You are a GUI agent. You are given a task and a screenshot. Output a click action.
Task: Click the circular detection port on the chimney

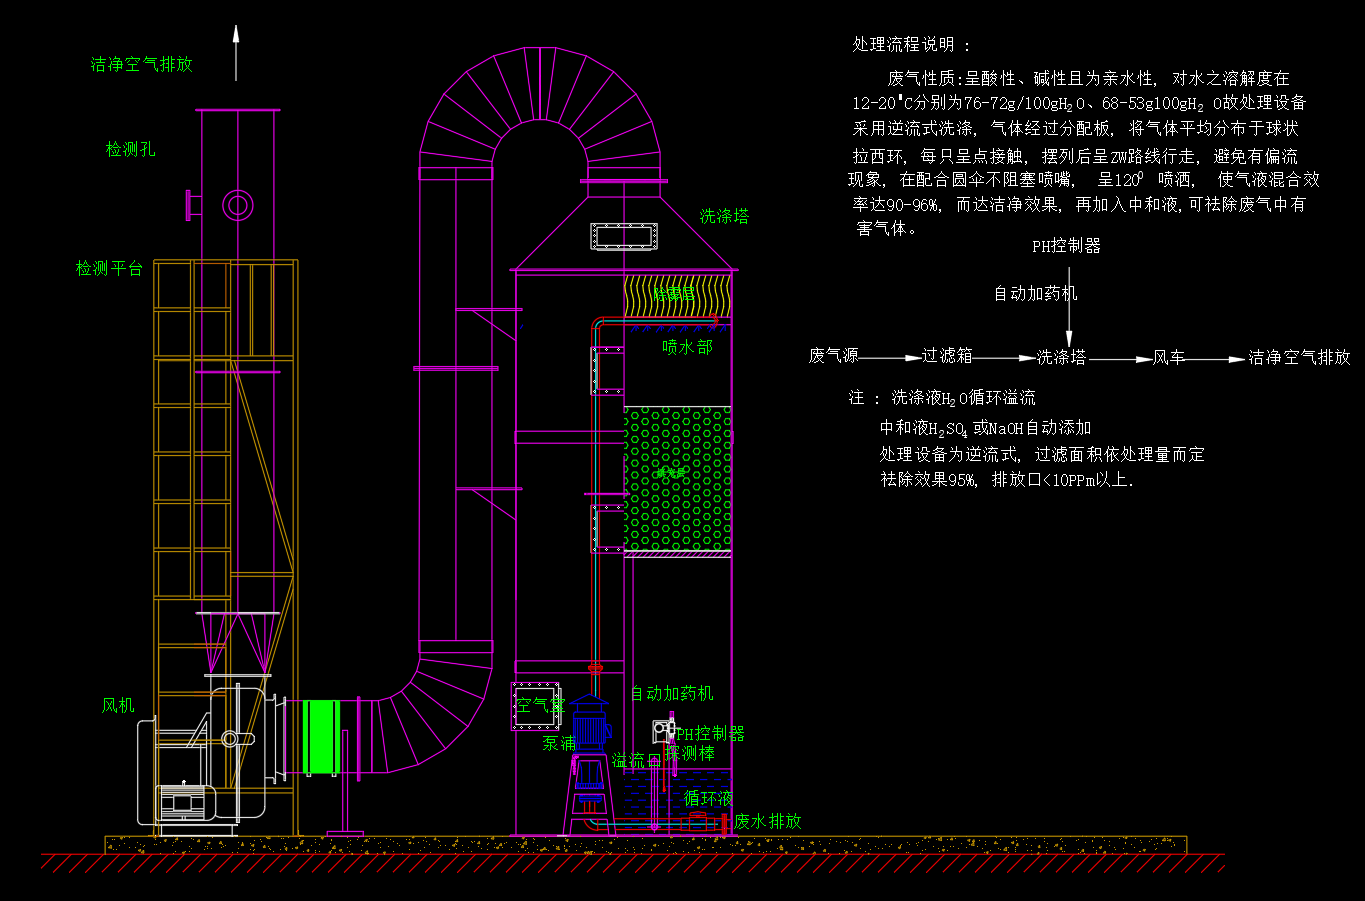[237, 205]
